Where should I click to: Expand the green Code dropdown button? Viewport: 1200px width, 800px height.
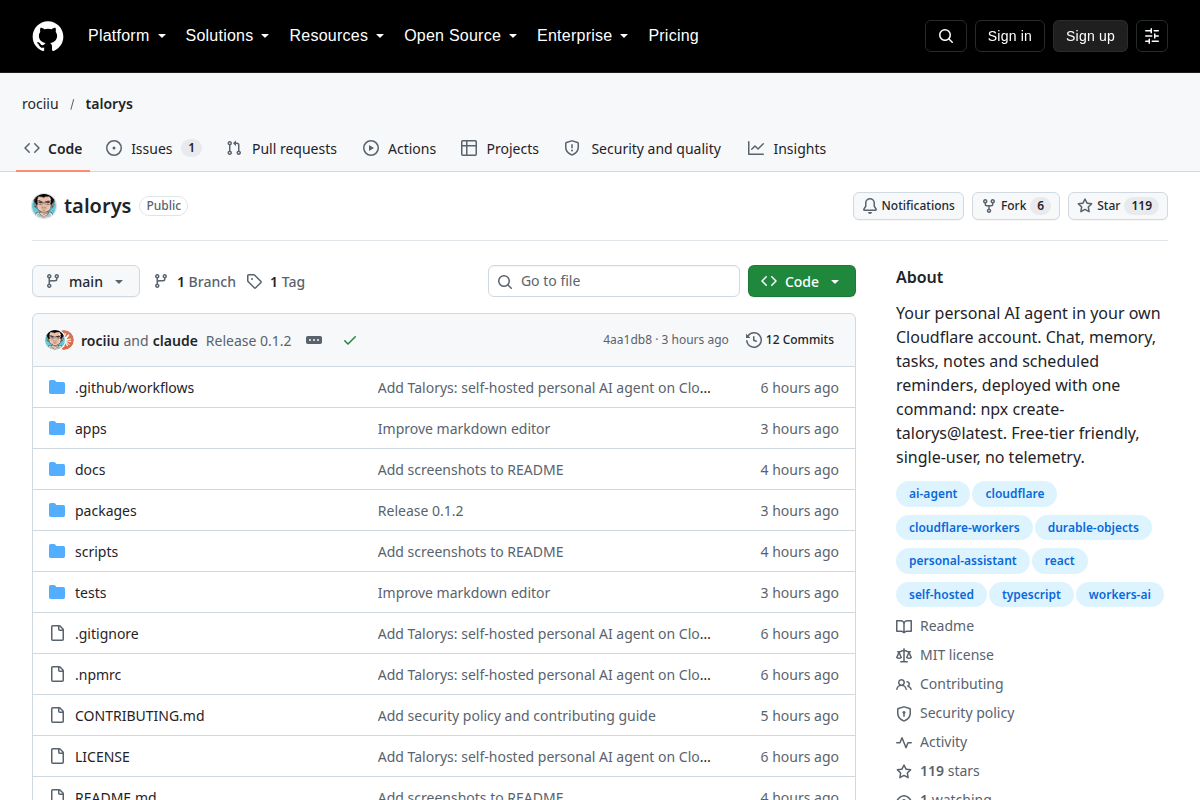pos(802,282)
